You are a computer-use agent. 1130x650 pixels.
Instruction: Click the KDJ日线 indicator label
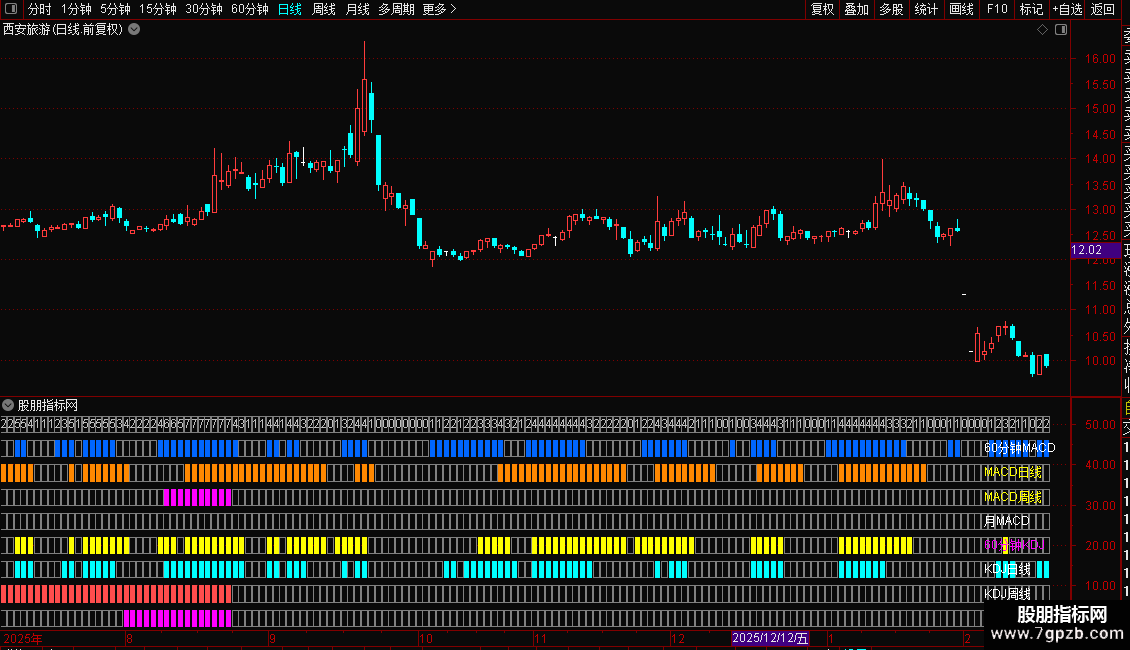[1007, 569]
